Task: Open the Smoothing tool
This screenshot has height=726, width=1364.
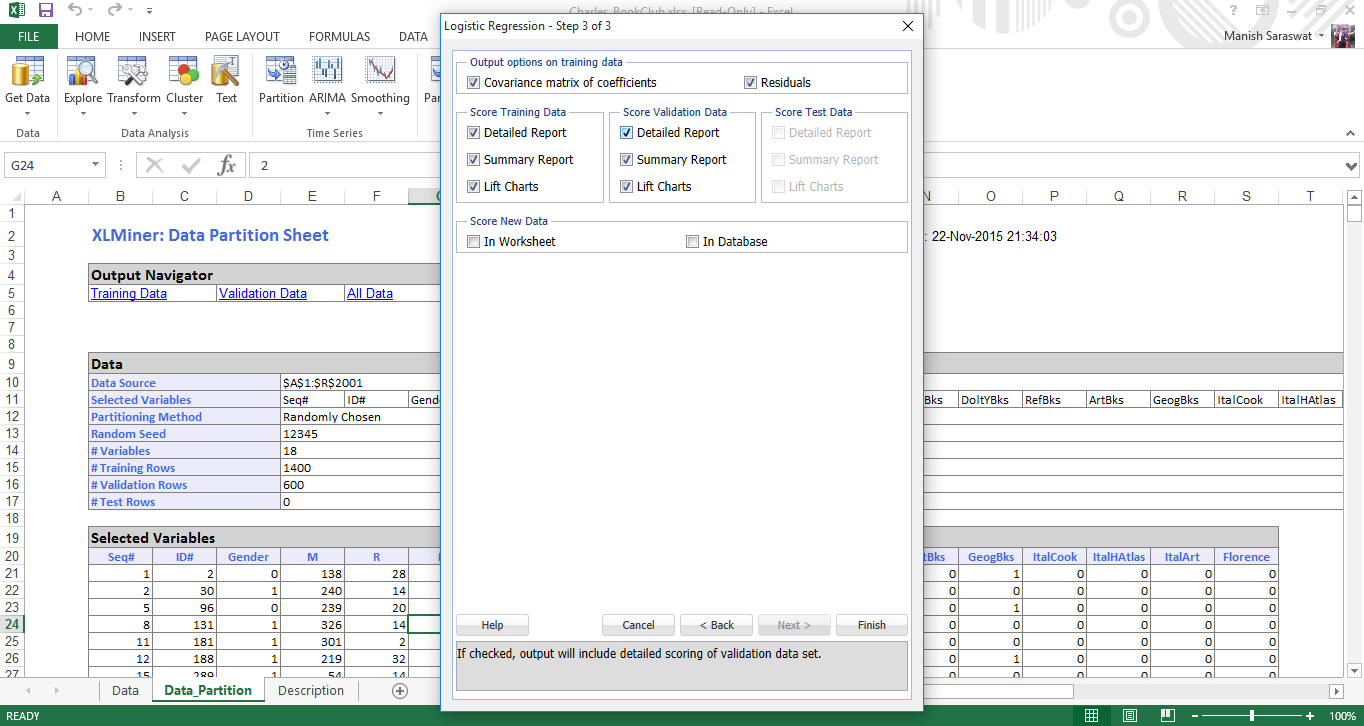Action: (x=380, y=75)
